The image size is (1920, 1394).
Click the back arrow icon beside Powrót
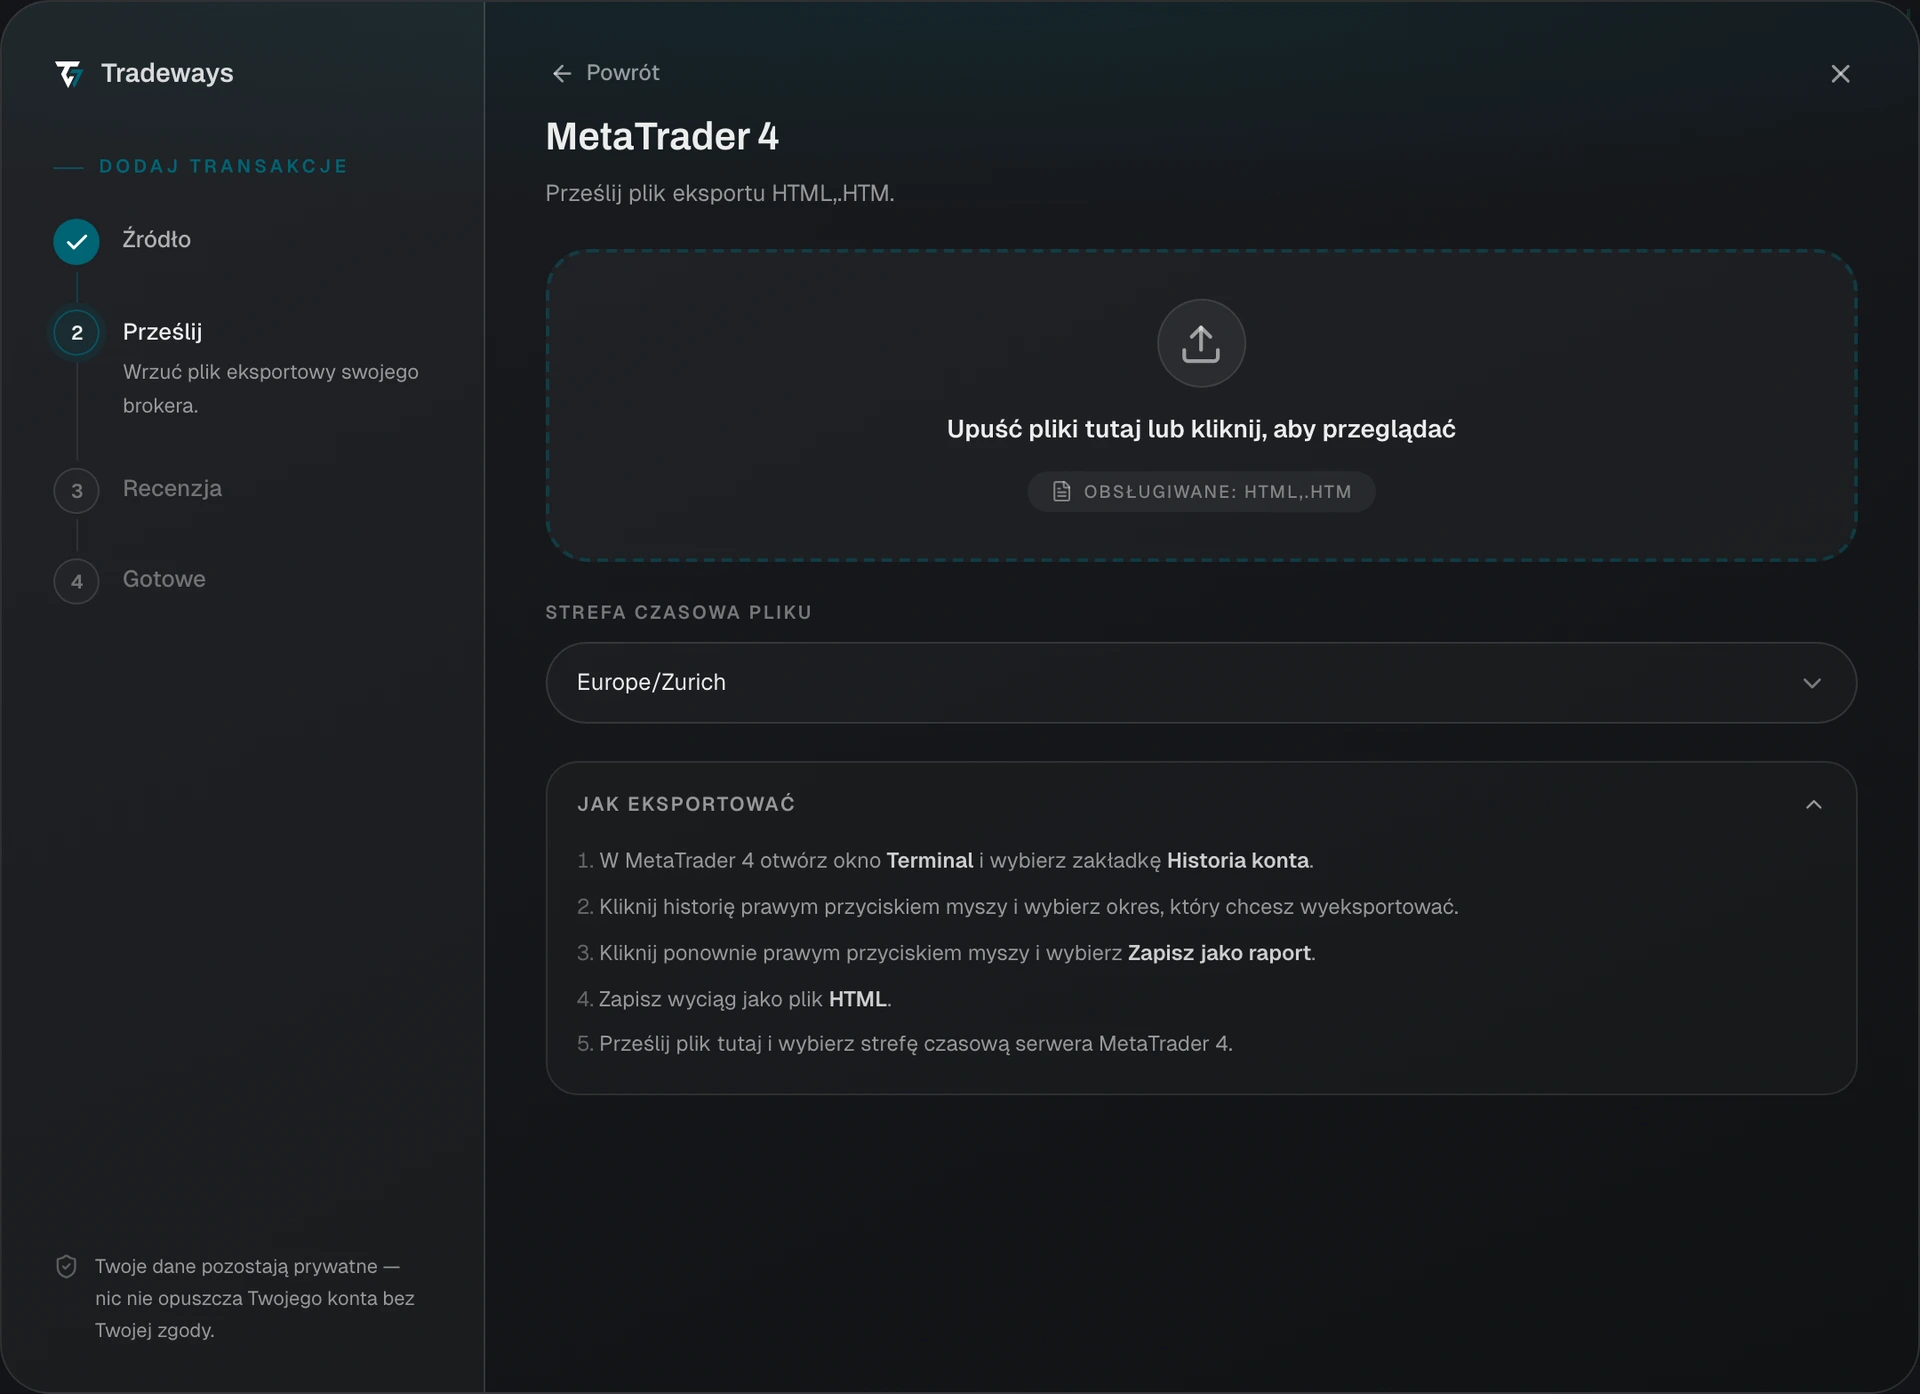[562, 73]
